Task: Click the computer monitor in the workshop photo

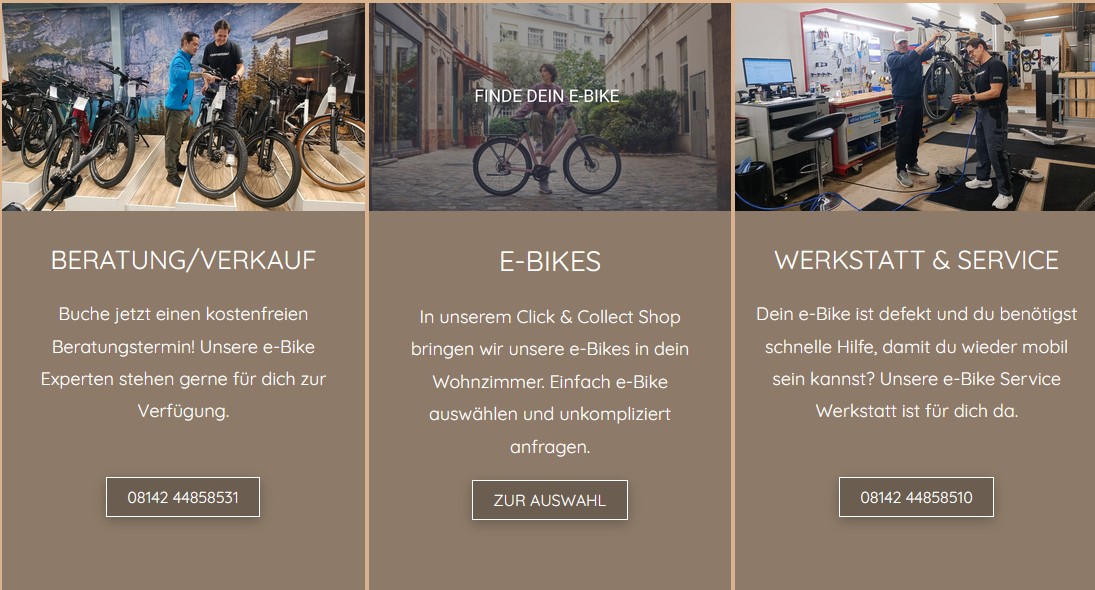Action: 767,74
